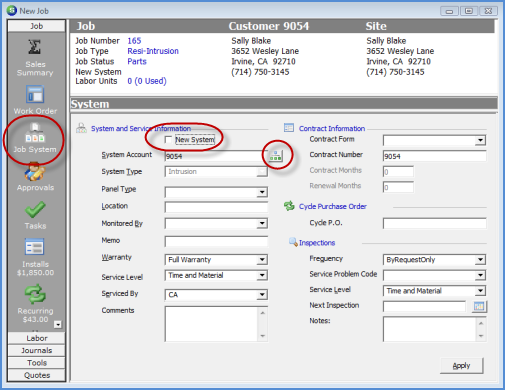Click the Memo text field

[216, 241]
